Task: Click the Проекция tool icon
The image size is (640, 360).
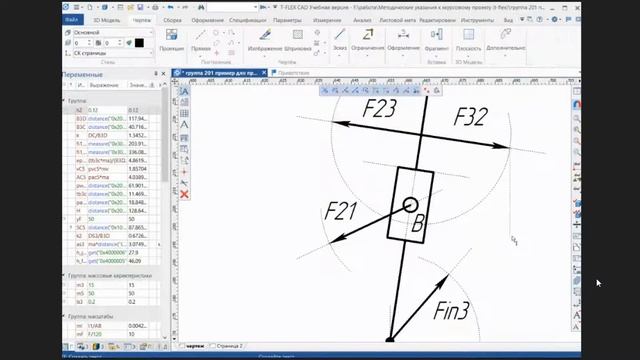Action: (x=171, y=35)
